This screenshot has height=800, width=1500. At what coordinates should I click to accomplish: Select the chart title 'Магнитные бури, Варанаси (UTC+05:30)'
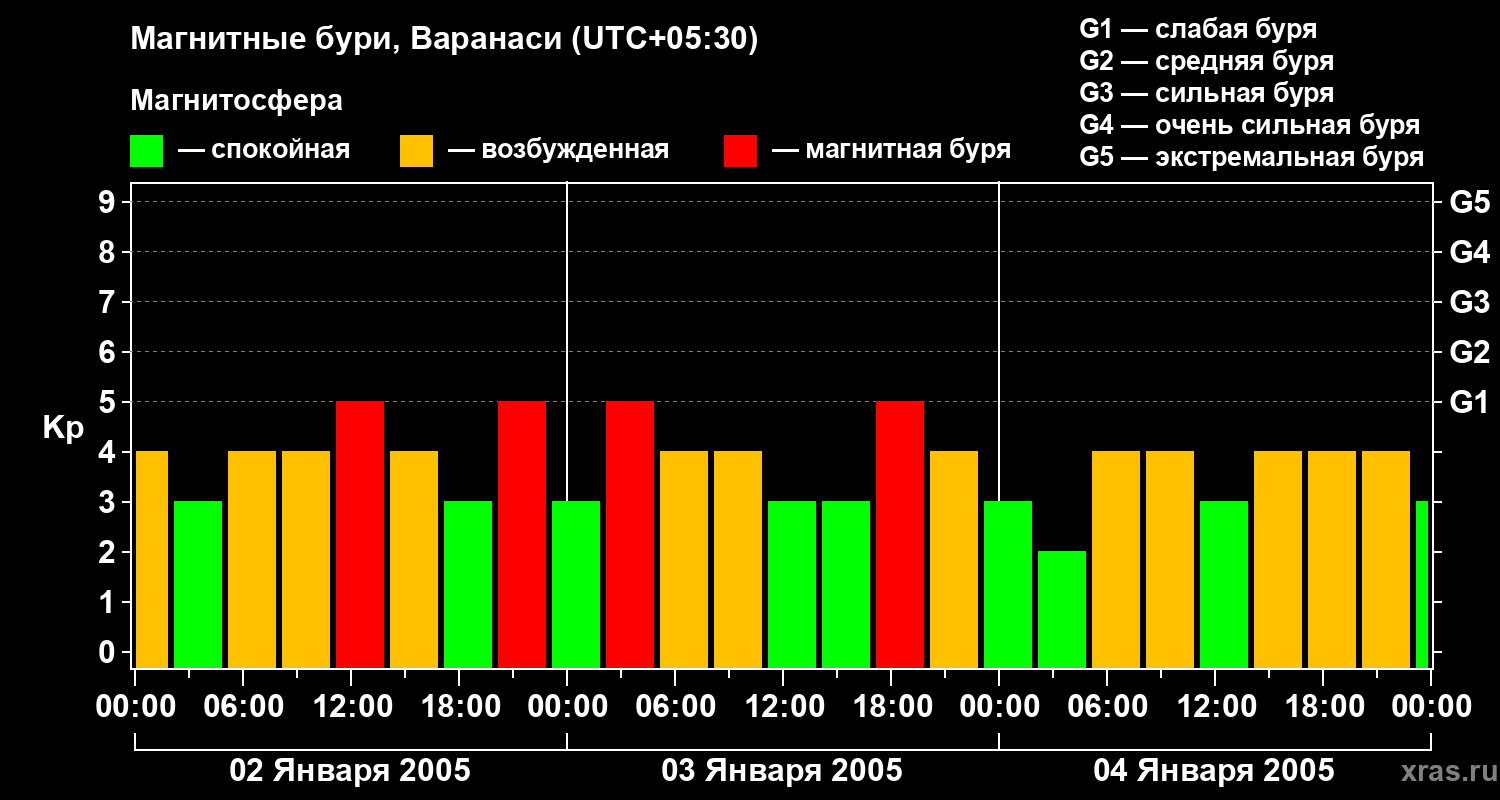coord(444,40)
